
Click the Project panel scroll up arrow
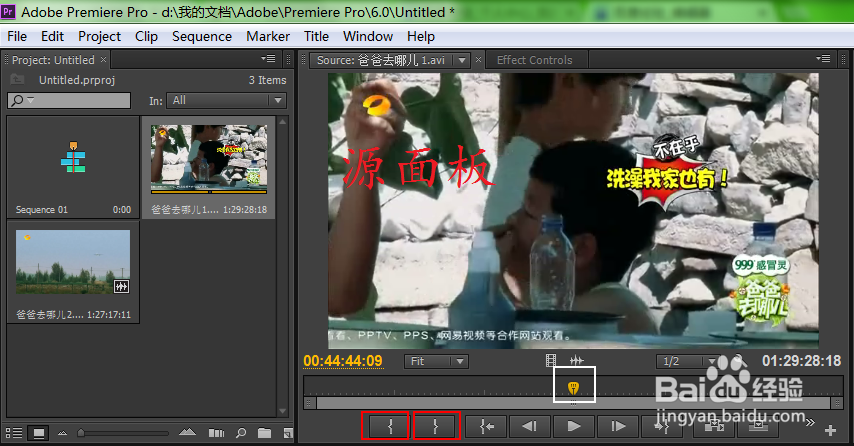(x=282, y=122)
